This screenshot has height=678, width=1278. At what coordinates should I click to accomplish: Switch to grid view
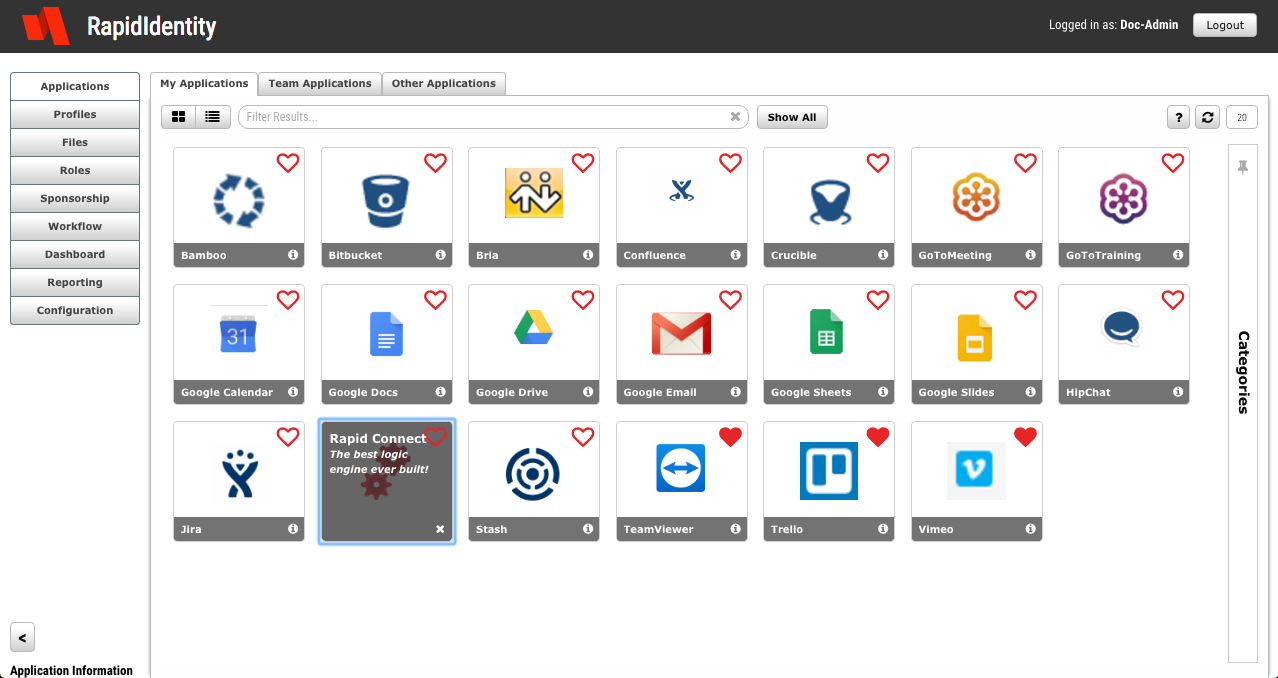[x=178, y=117]
